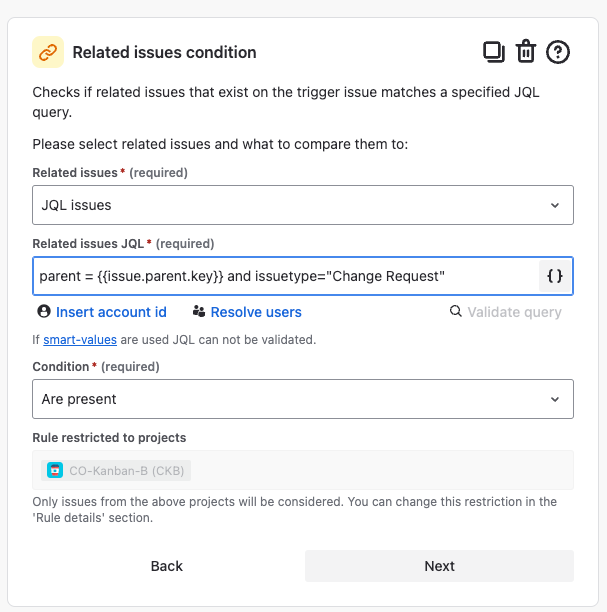Click the magnifier icon beside Validate query

456,311
